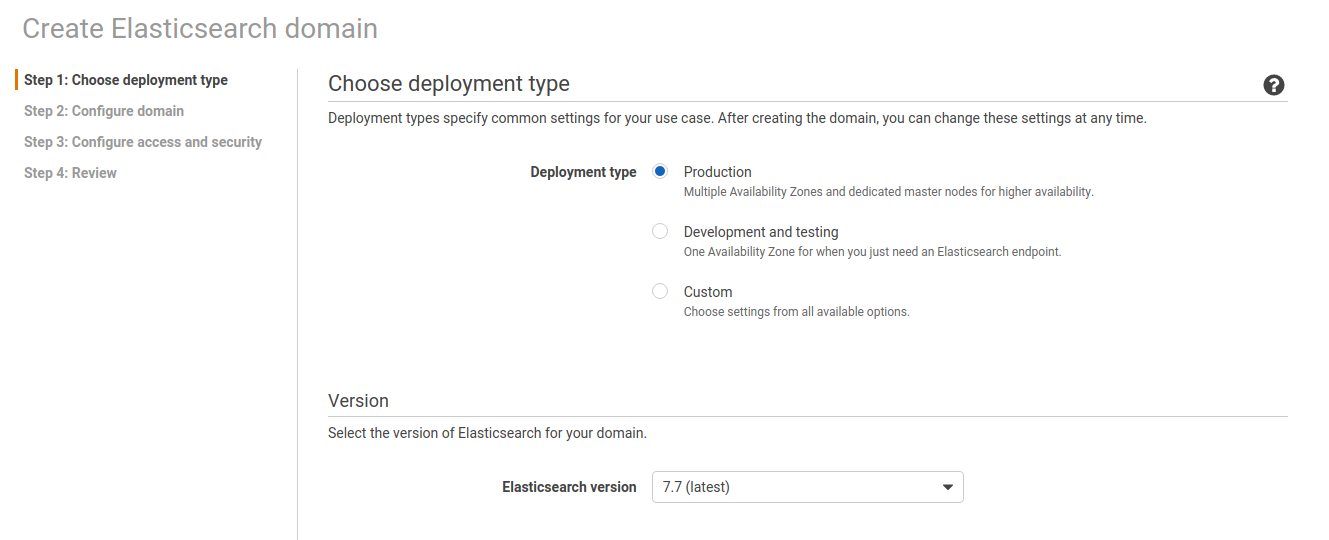Go to Step 2: Configure domain
Screen dimensions: 1329x540
click(x=104, y=111)
